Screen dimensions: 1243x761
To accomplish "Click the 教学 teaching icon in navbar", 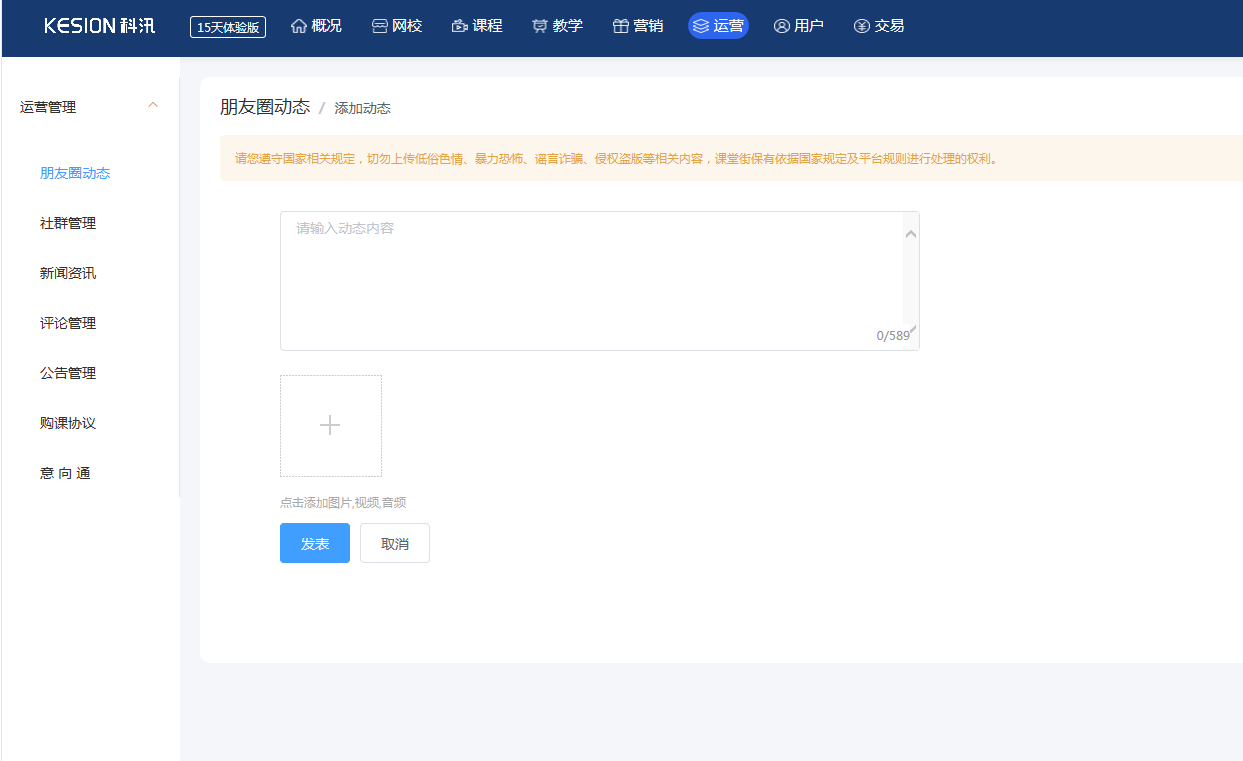I will click(540, 26).
